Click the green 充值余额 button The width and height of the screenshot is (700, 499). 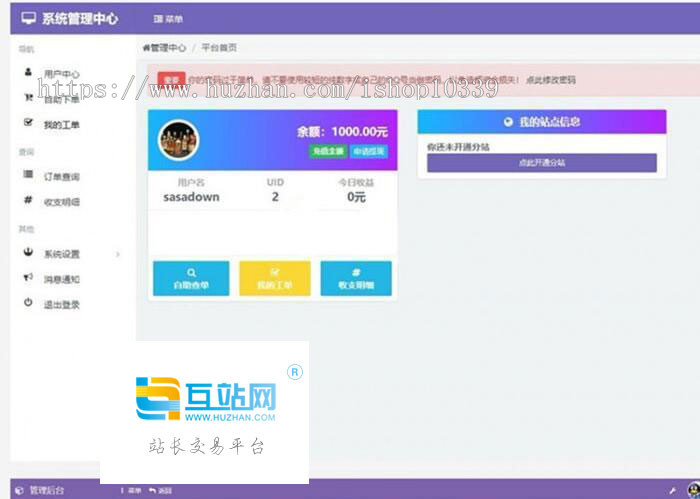coord(328,151)
